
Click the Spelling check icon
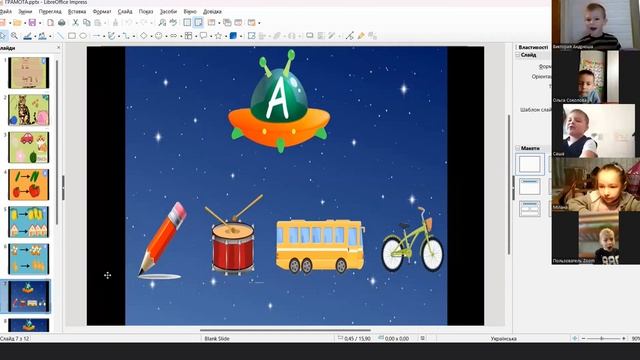coord(173,23)
